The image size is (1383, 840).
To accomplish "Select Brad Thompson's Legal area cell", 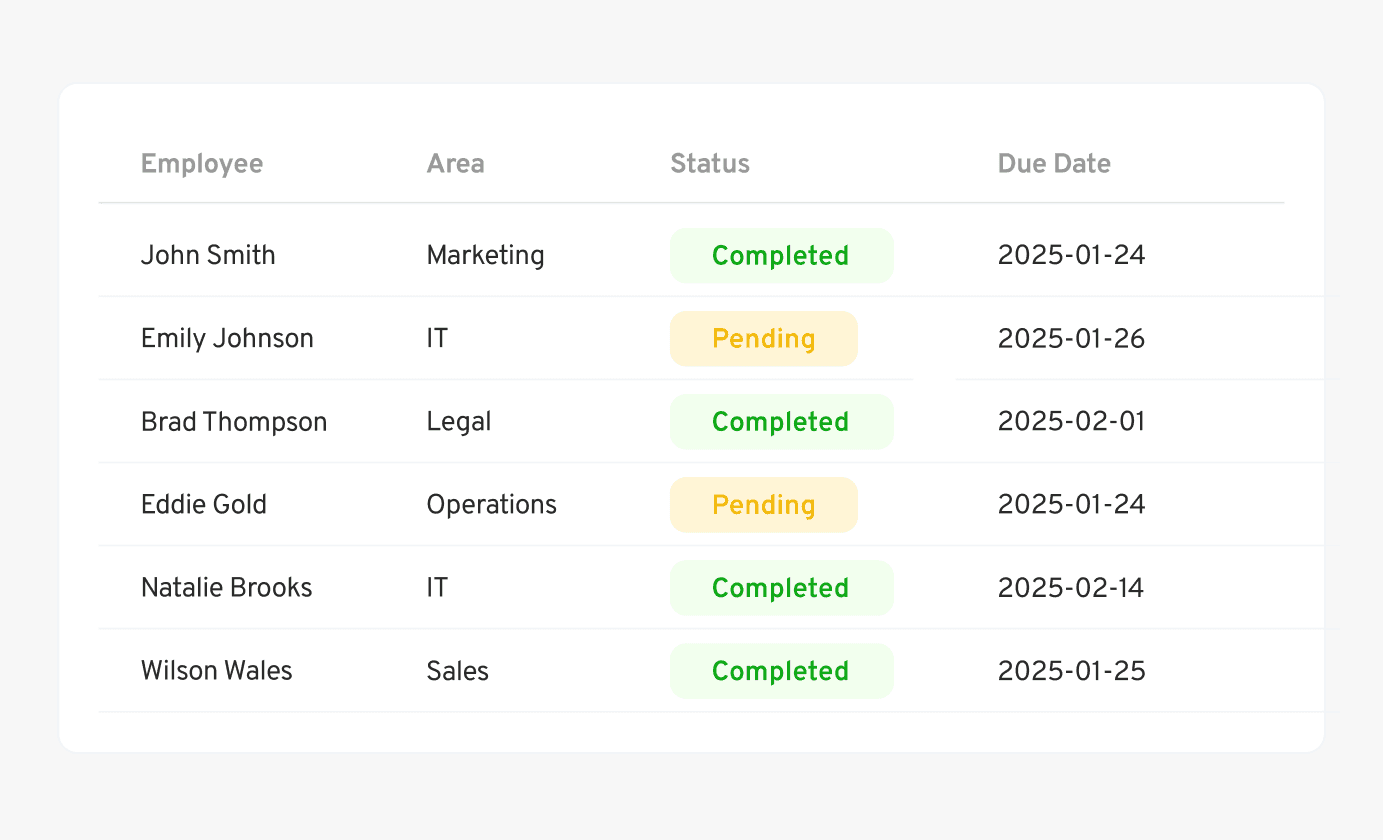I will click(459, 421).
